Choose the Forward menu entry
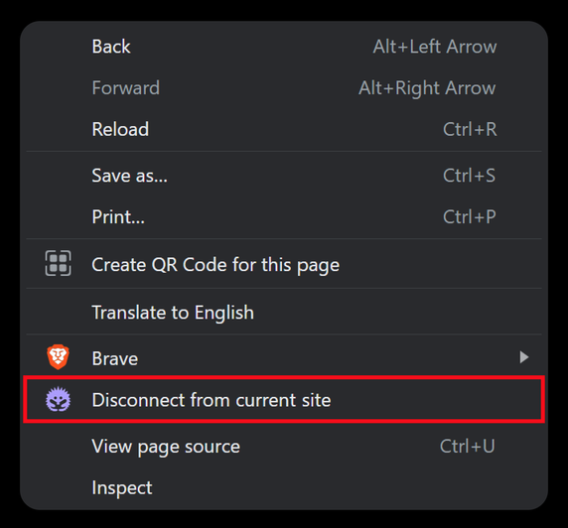The width and height of the screenshot is (568, 528). 284,88
